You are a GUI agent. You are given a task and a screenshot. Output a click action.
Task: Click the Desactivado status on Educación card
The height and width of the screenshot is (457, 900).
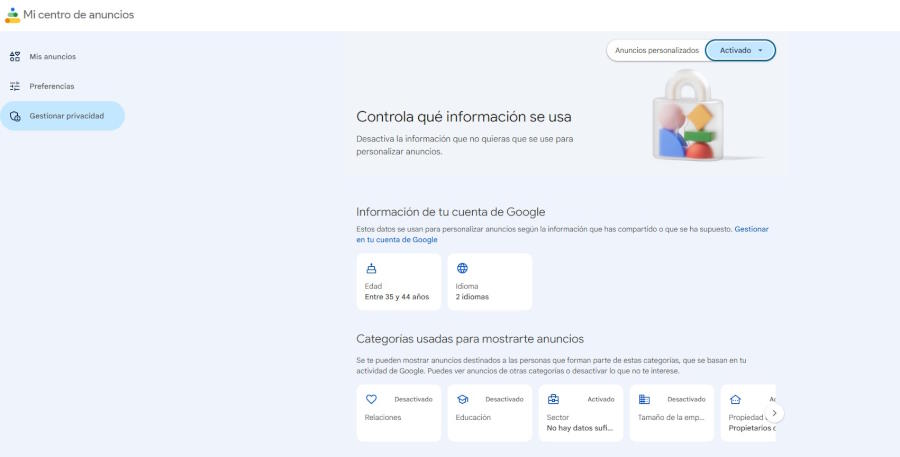pos(505,399)
